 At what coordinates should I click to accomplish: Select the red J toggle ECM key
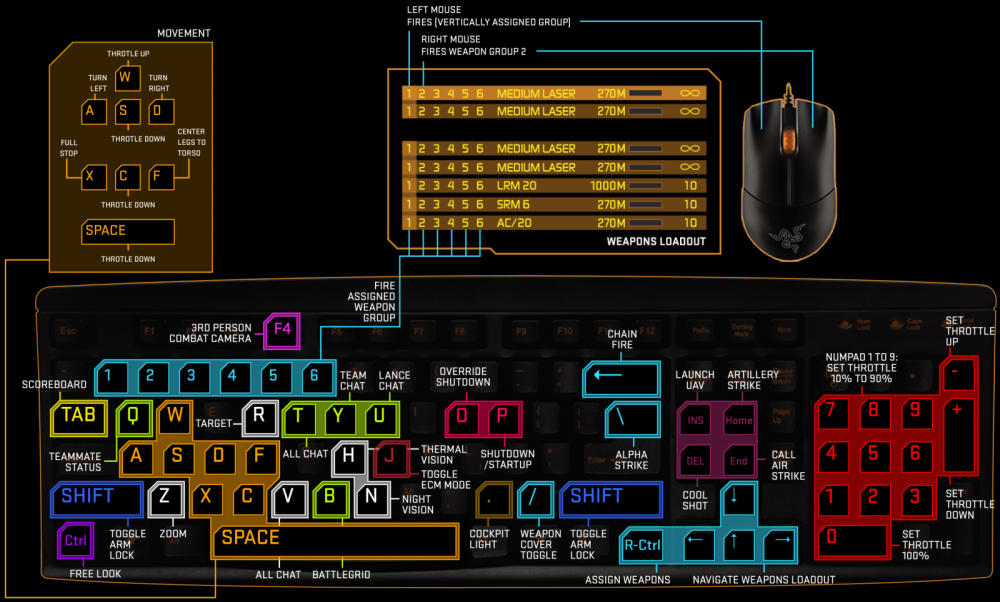(390, 458)
